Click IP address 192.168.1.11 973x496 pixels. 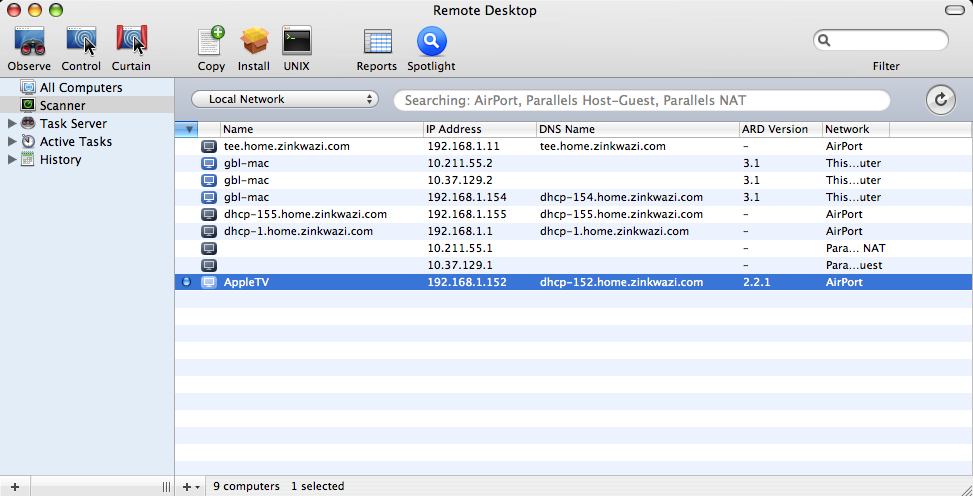tap(464, 147)
